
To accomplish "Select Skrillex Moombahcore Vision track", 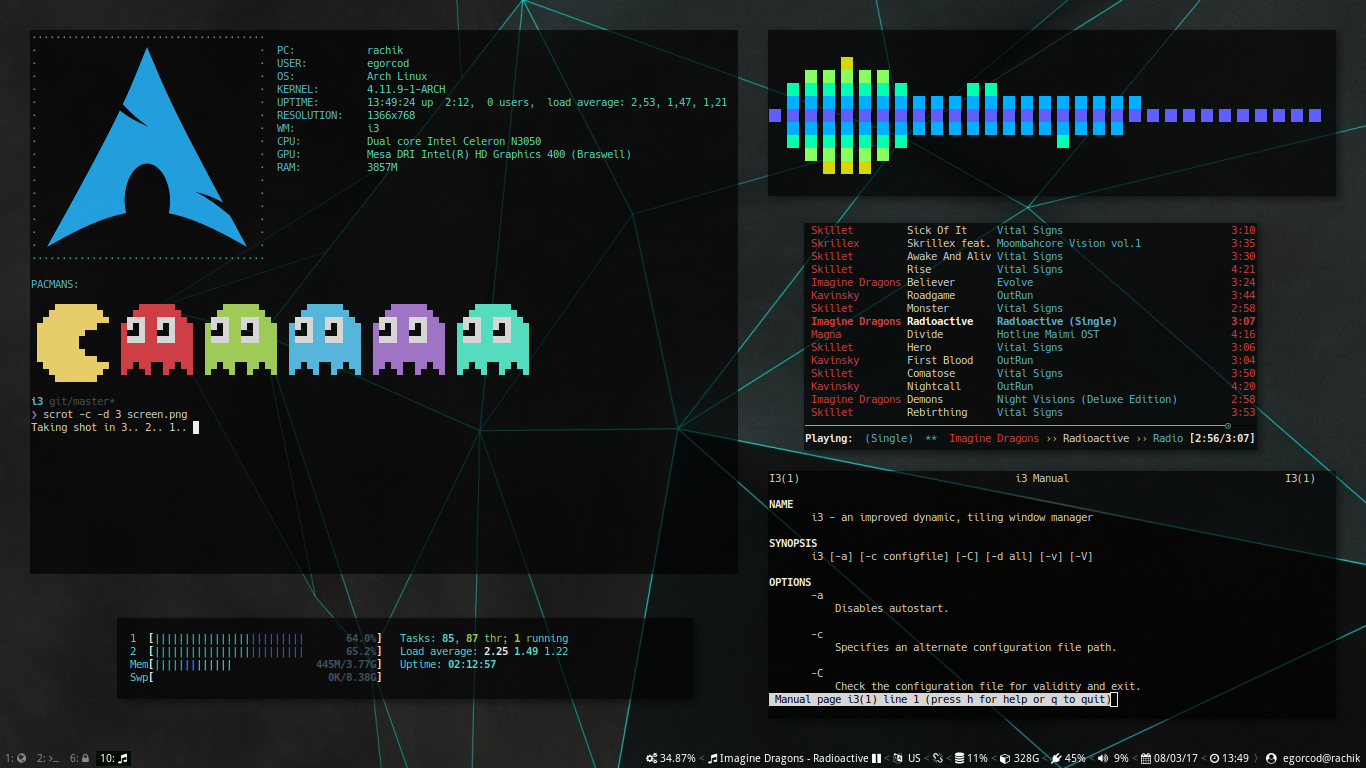I will point(1032,243).
